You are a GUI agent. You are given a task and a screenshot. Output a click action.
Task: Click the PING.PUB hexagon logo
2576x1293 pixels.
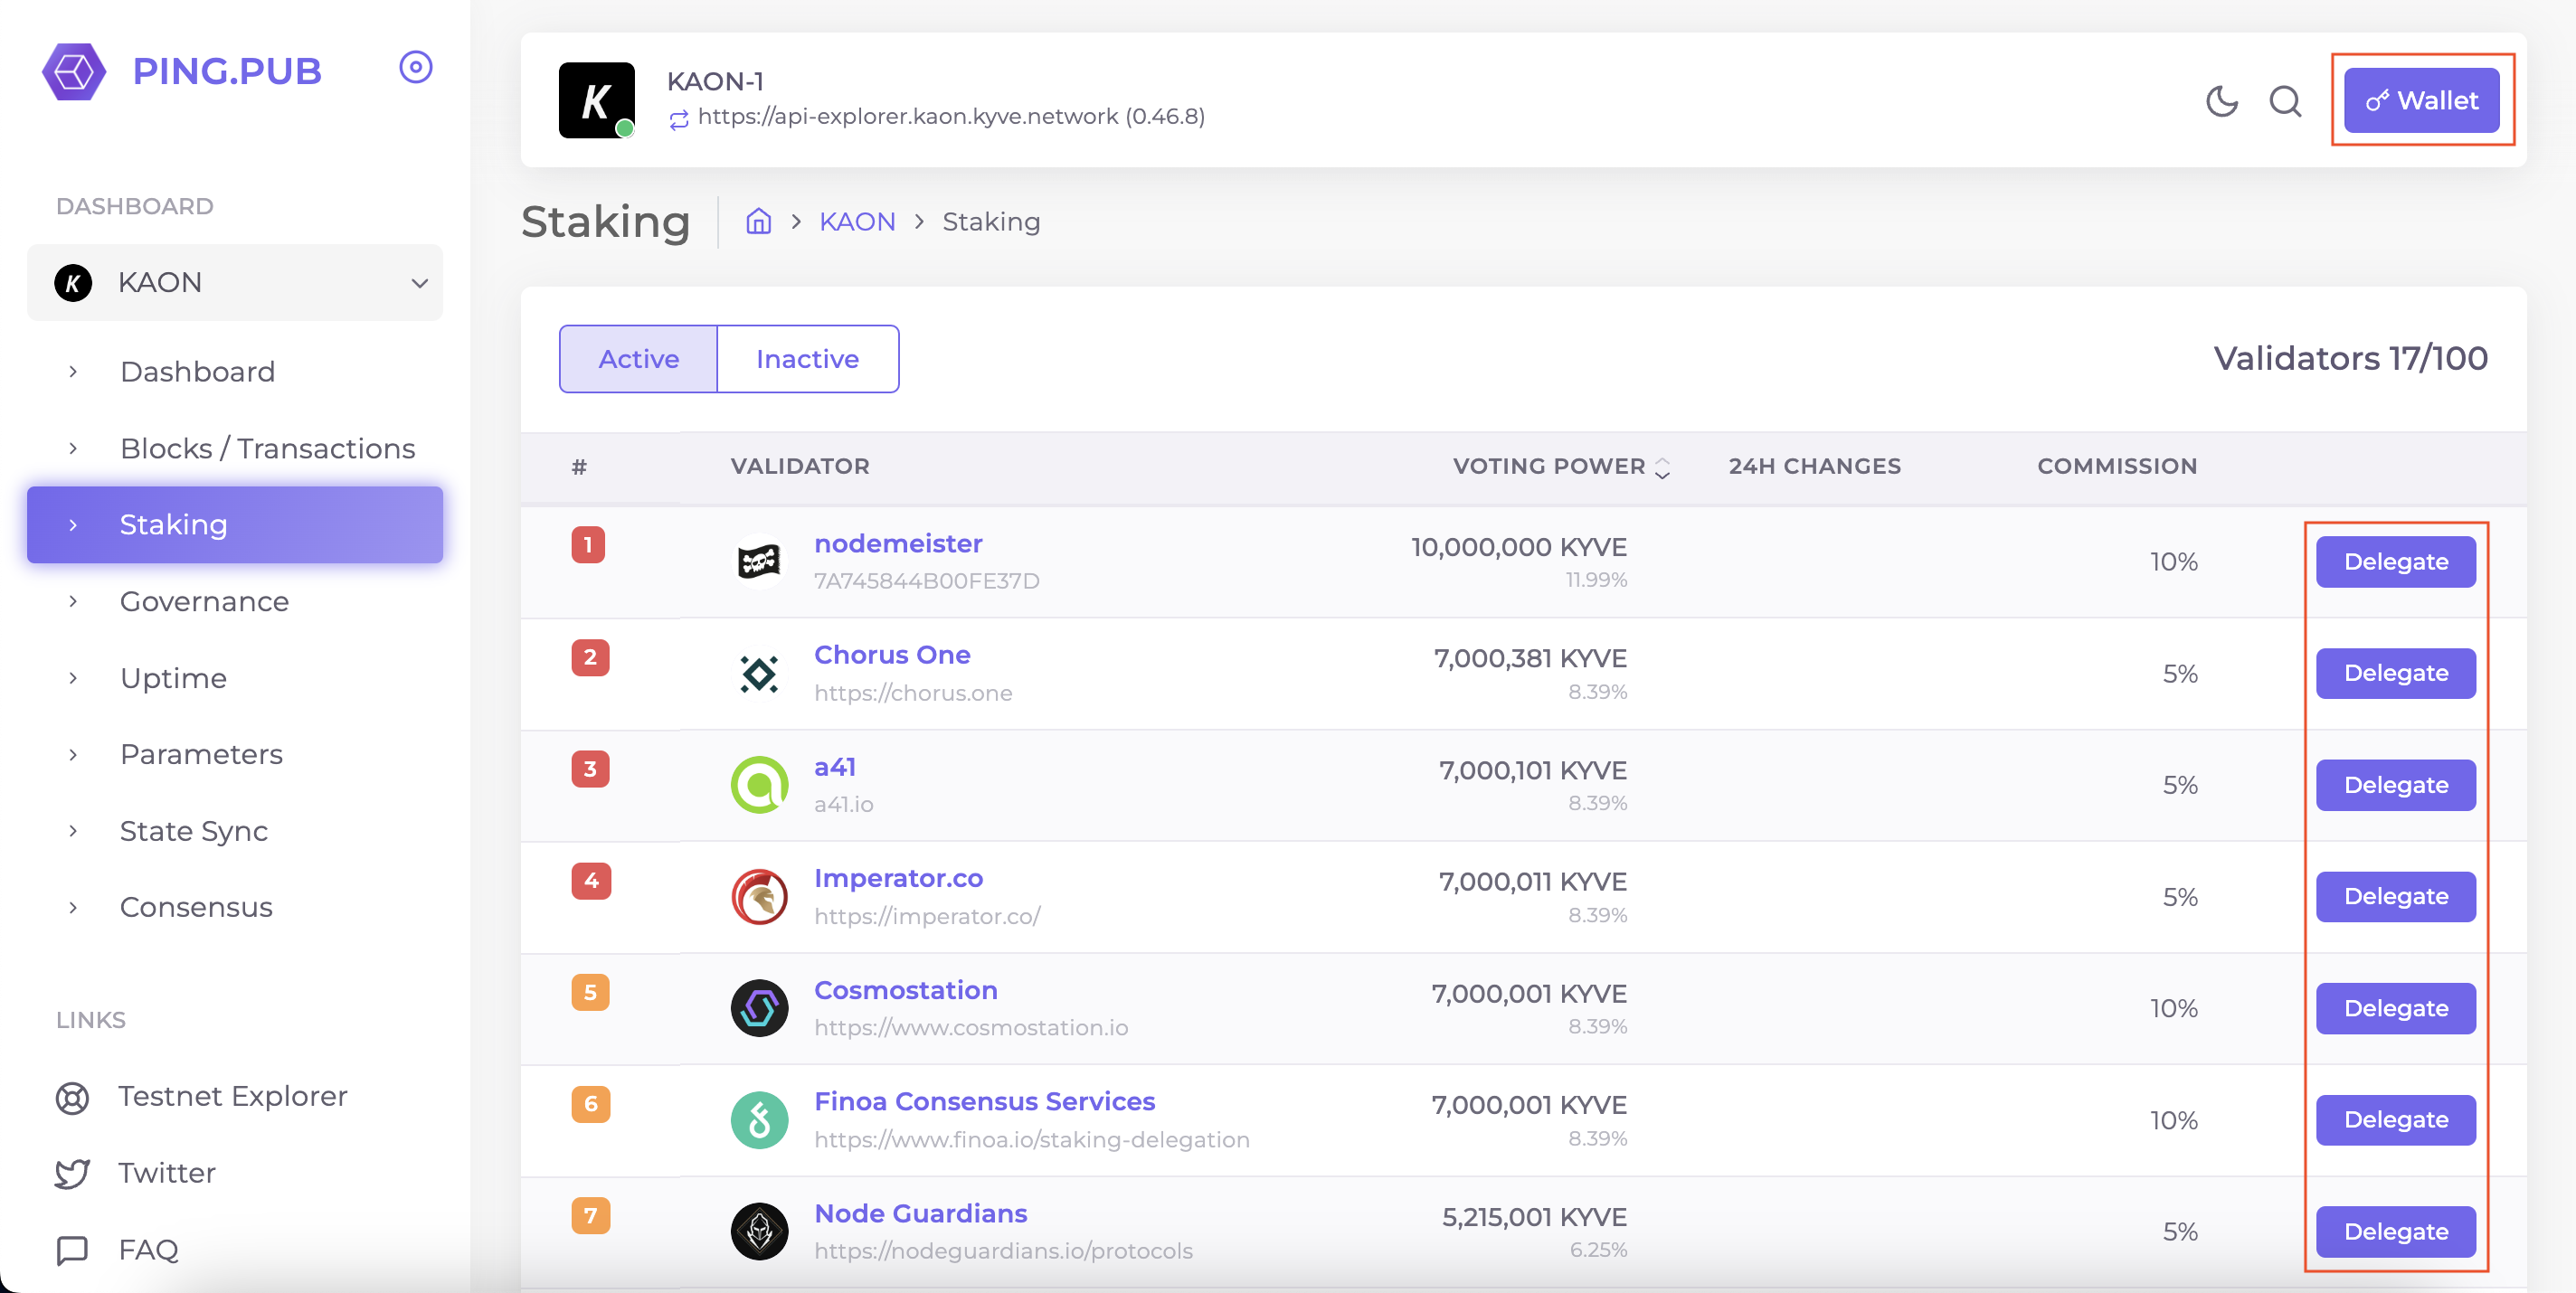pyautogui.click(x=74, y=71)
